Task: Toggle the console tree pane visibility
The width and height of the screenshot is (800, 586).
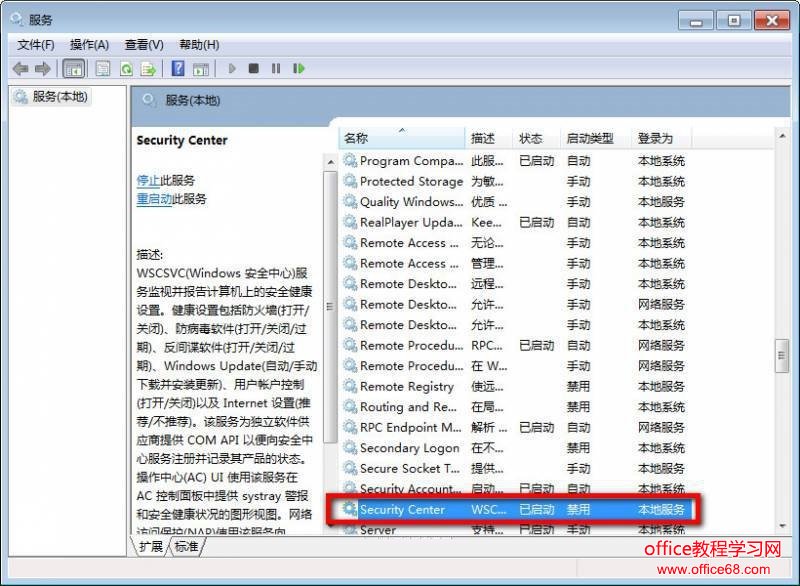Action: tap(74, 68)
